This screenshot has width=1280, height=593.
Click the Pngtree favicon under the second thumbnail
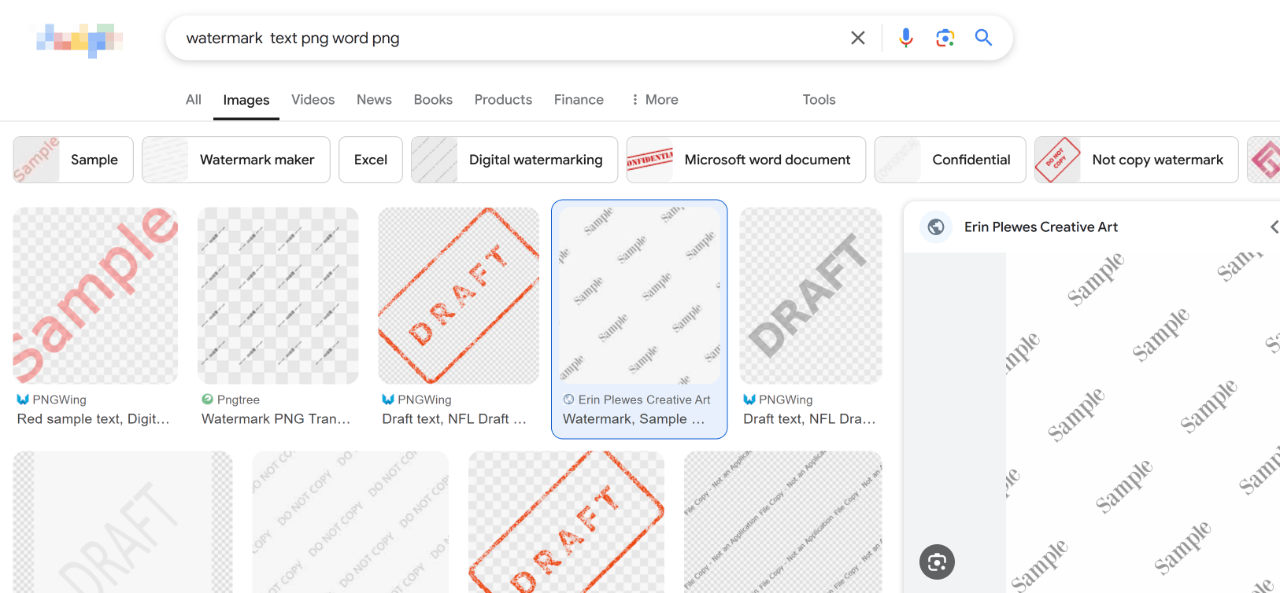[207, 399]
